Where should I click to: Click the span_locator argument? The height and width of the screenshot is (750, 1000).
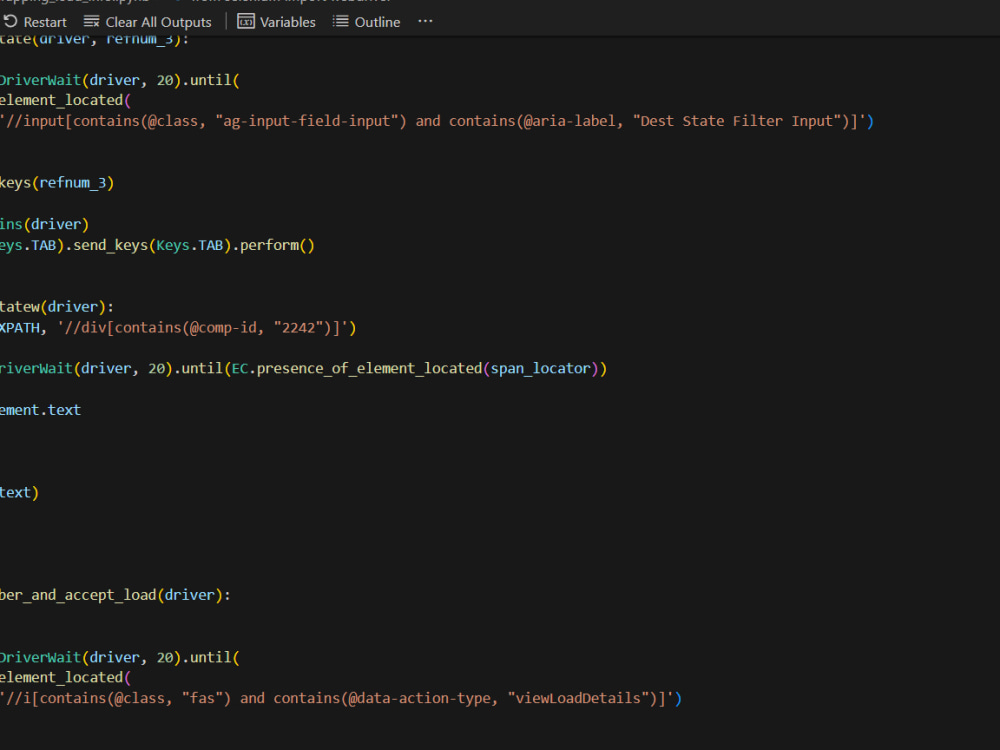[x=540, y=369]
